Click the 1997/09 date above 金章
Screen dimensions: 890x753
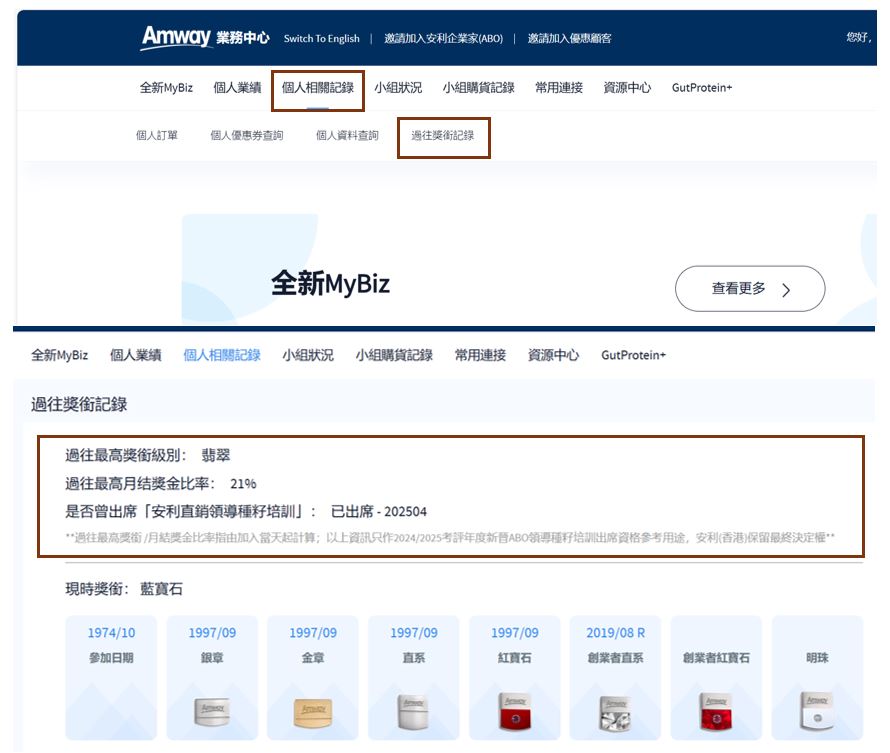click(x=313, y=633)
